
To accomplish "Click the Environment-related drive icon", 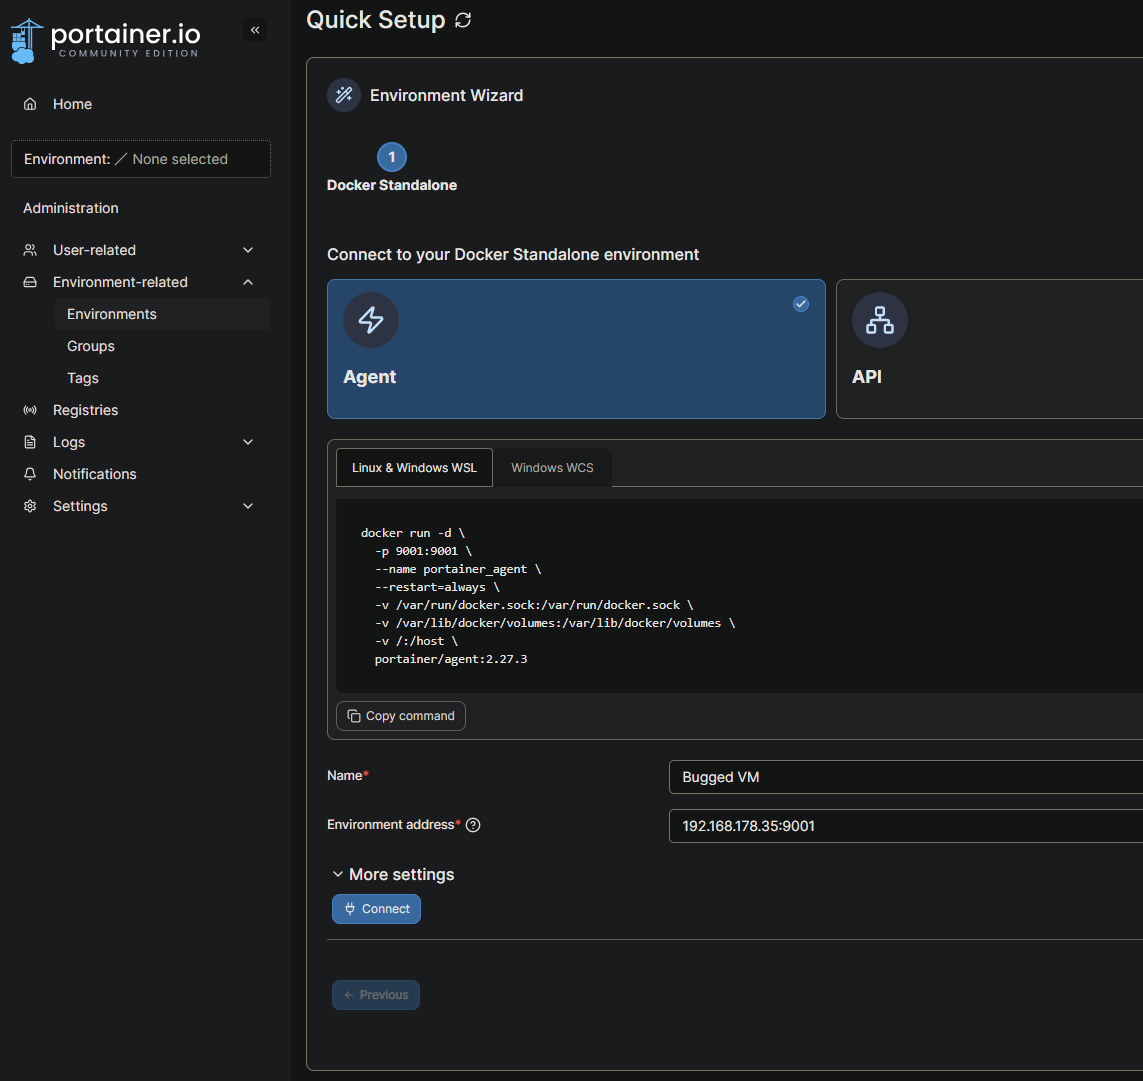I will point(30,282).
